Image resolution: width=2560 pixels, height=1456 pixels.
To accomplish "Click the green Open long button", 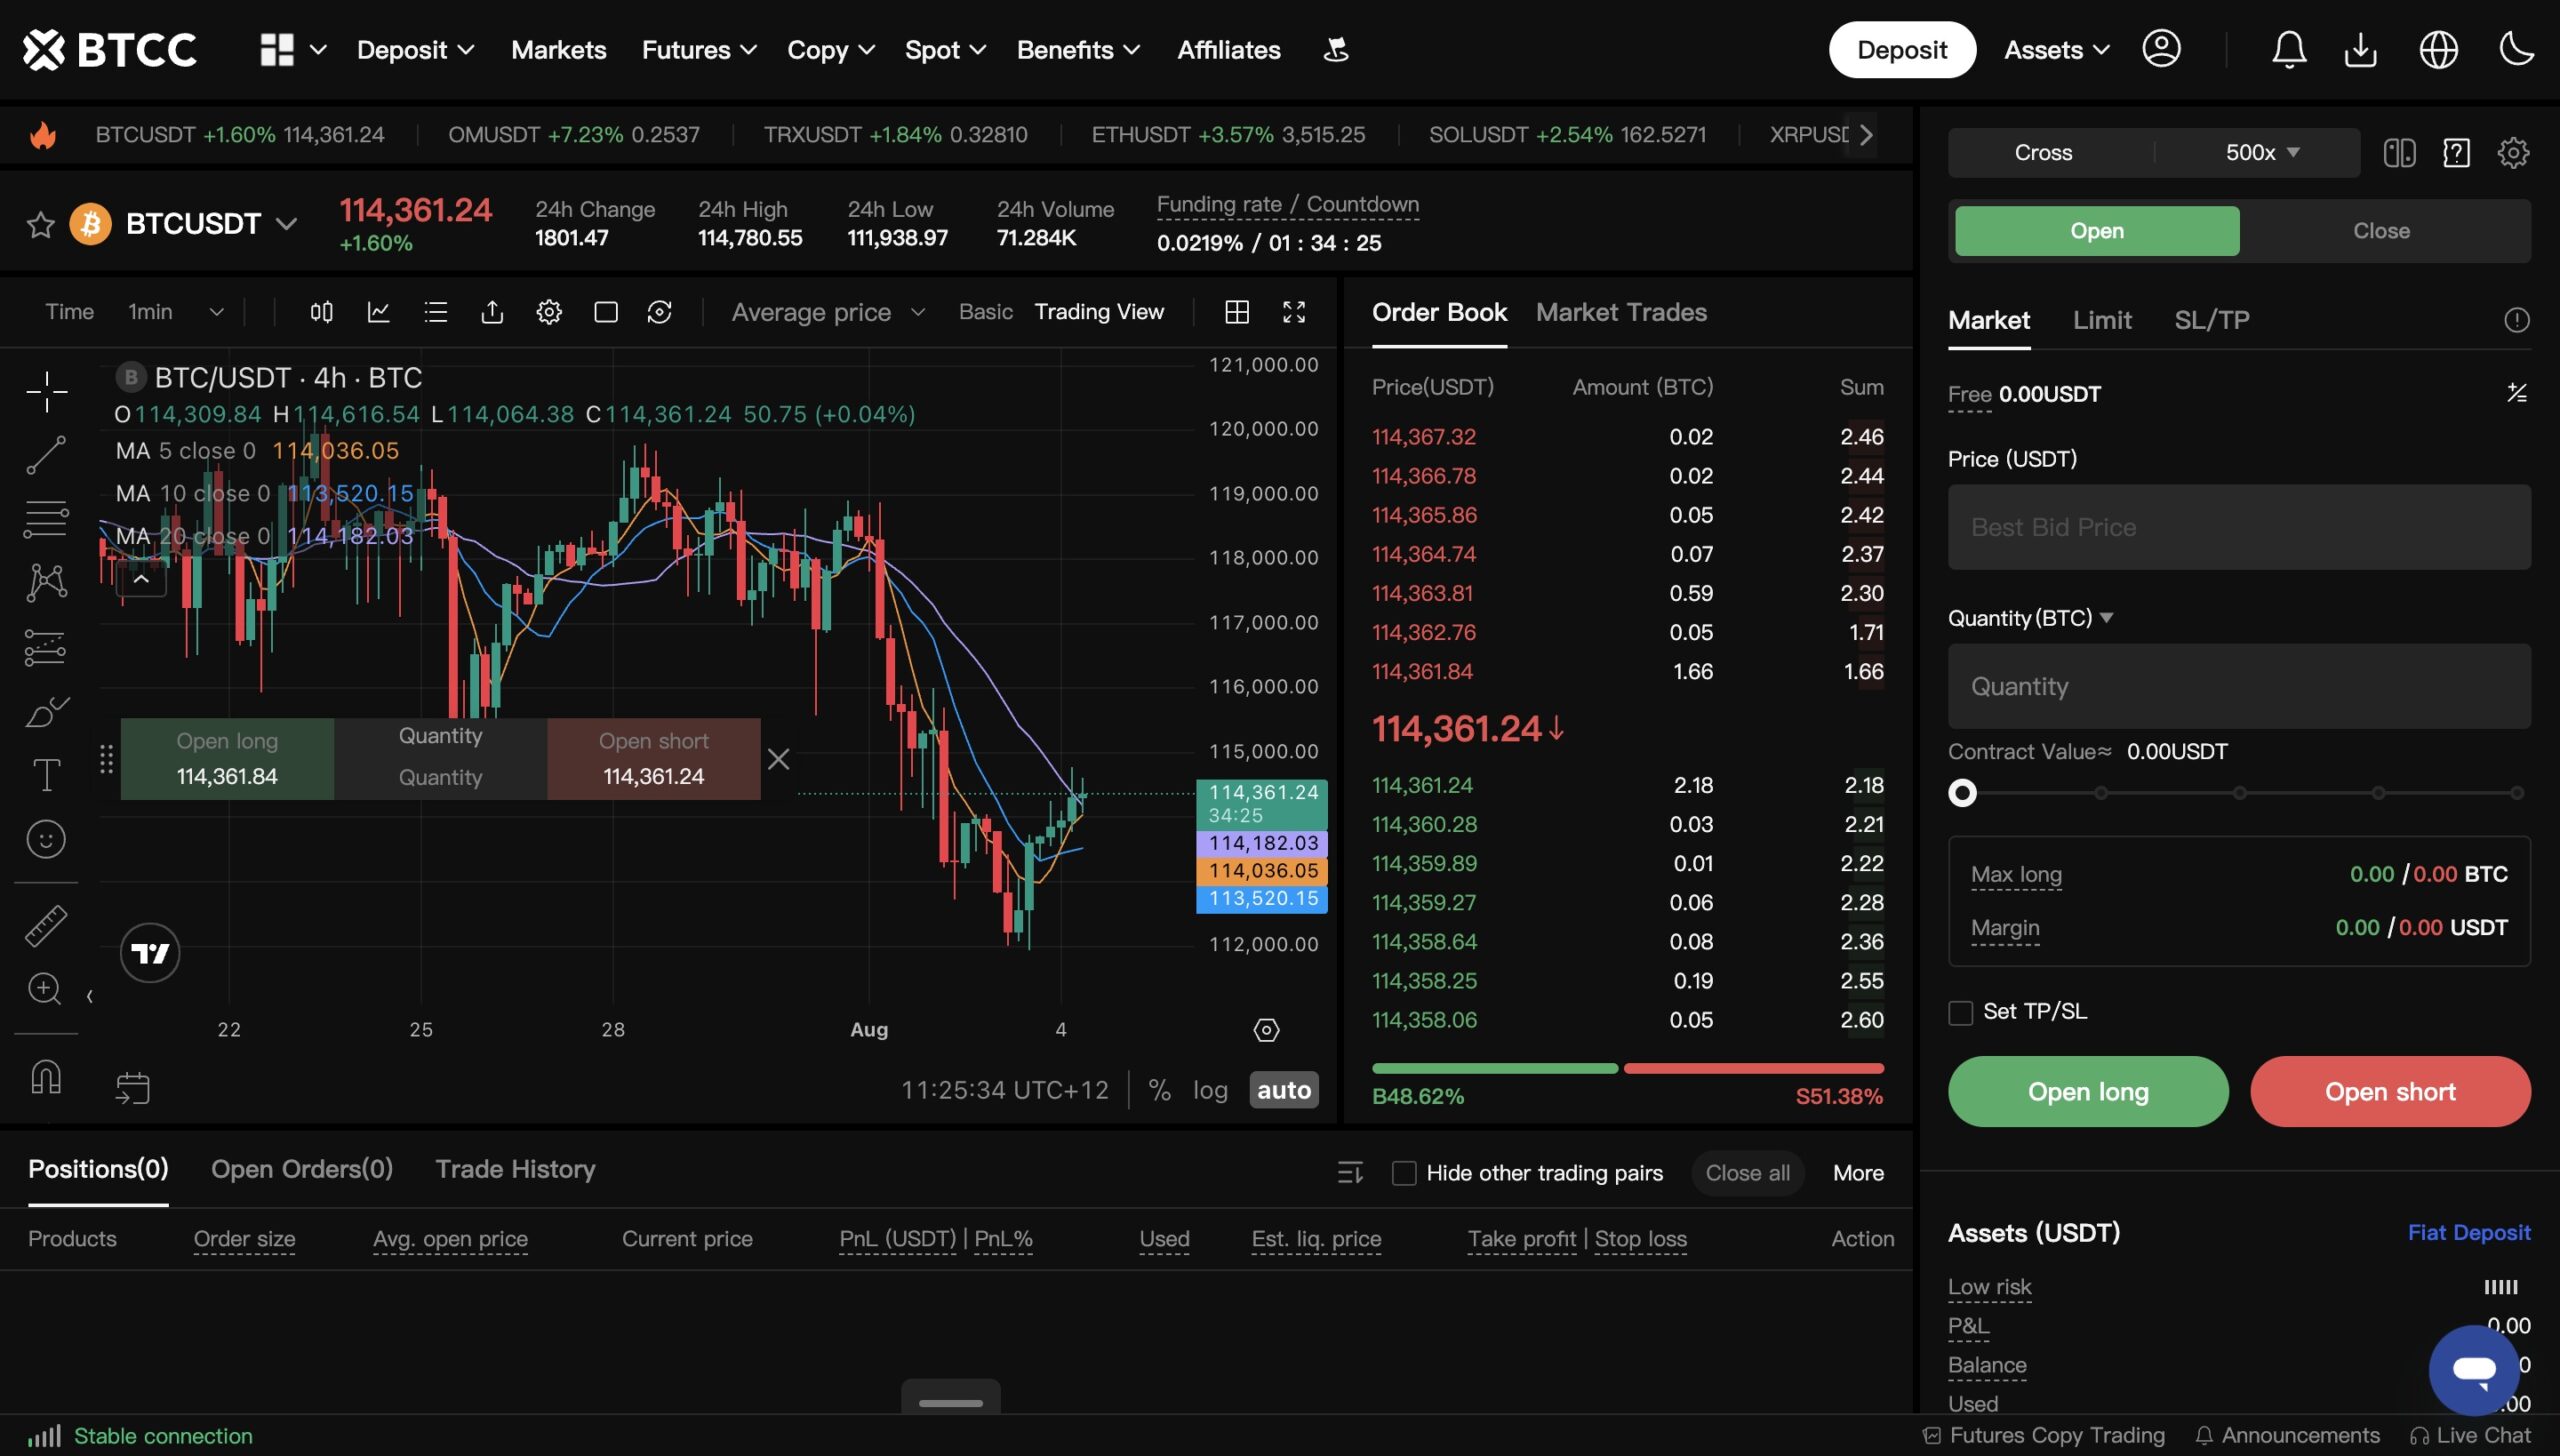I will click(2088, 1092).
